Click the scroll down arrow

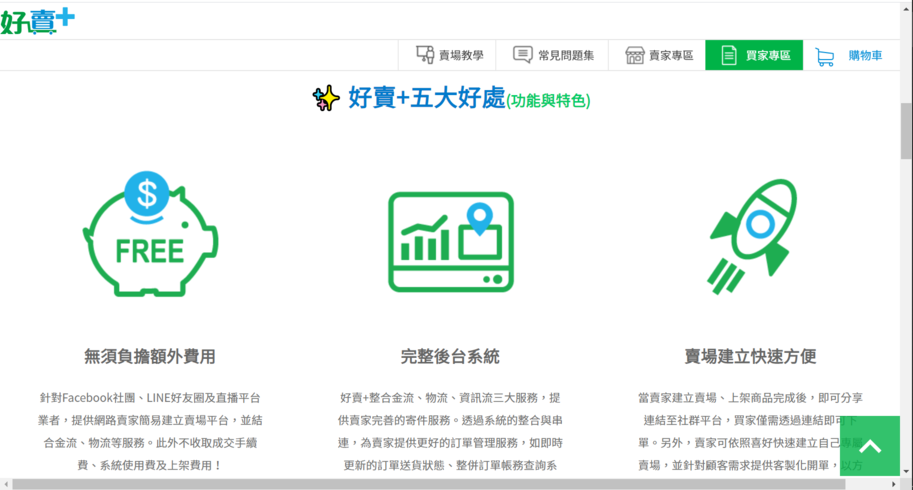(906, 471)
